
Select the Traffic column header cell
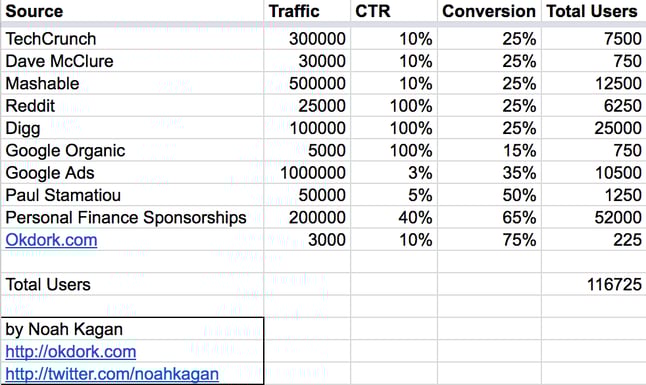pos(307,11)
